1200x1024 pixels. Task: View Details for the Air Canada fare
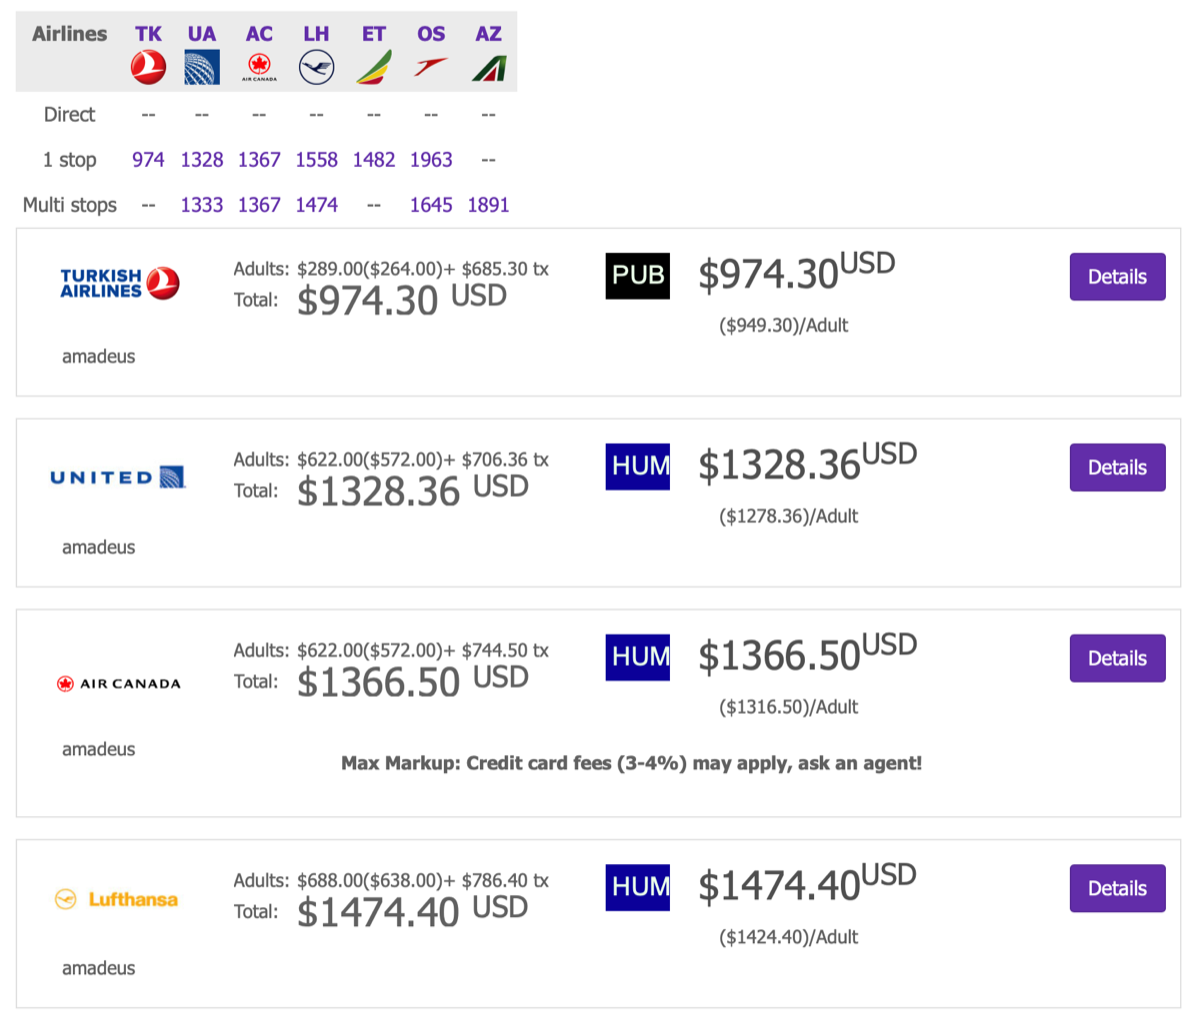(x=1117, y=658)
